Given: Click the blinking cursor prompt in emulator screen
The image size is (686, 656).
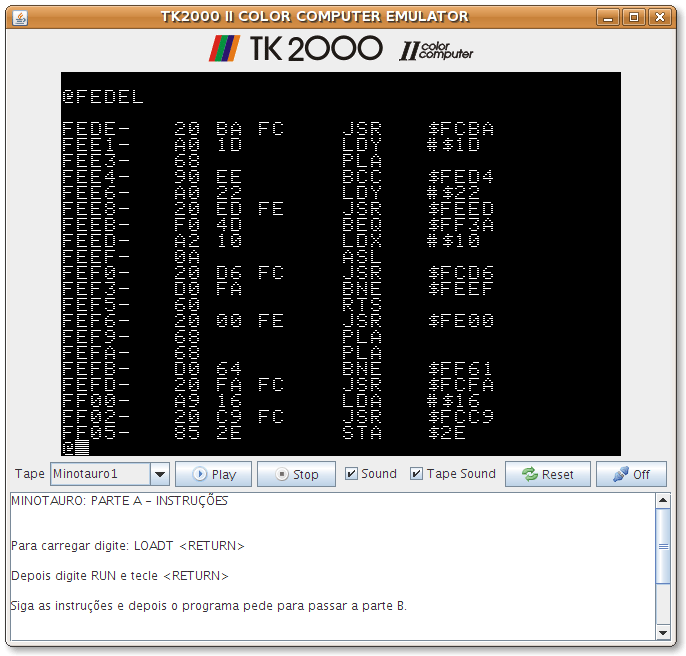Looking at the screenshot, I should tap(83, 448).
